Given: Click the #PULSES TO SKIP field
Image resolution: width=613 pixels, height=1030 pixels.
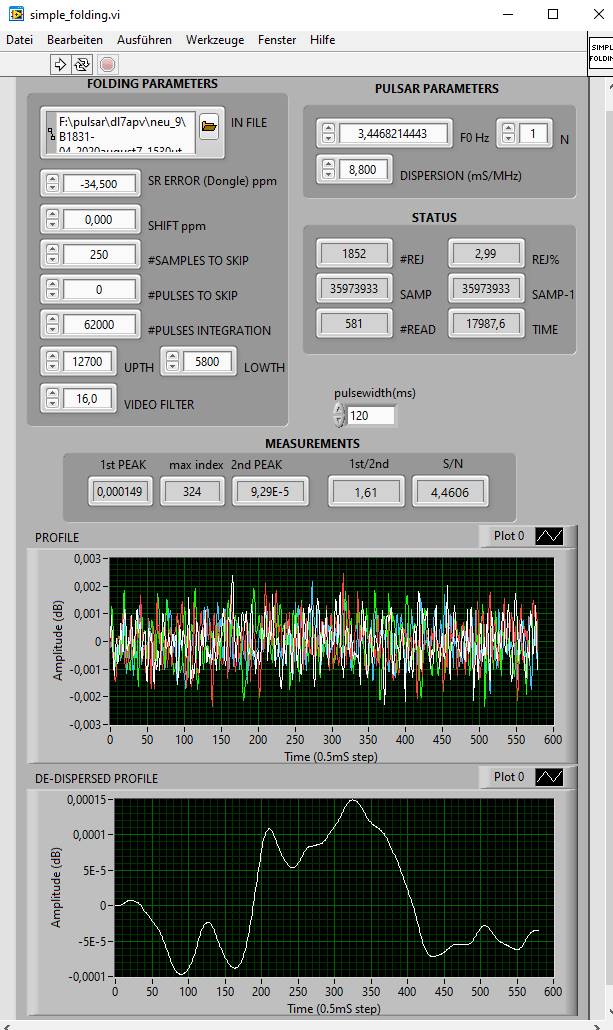Looking at the screenshot, I should [x=99, y=290].
